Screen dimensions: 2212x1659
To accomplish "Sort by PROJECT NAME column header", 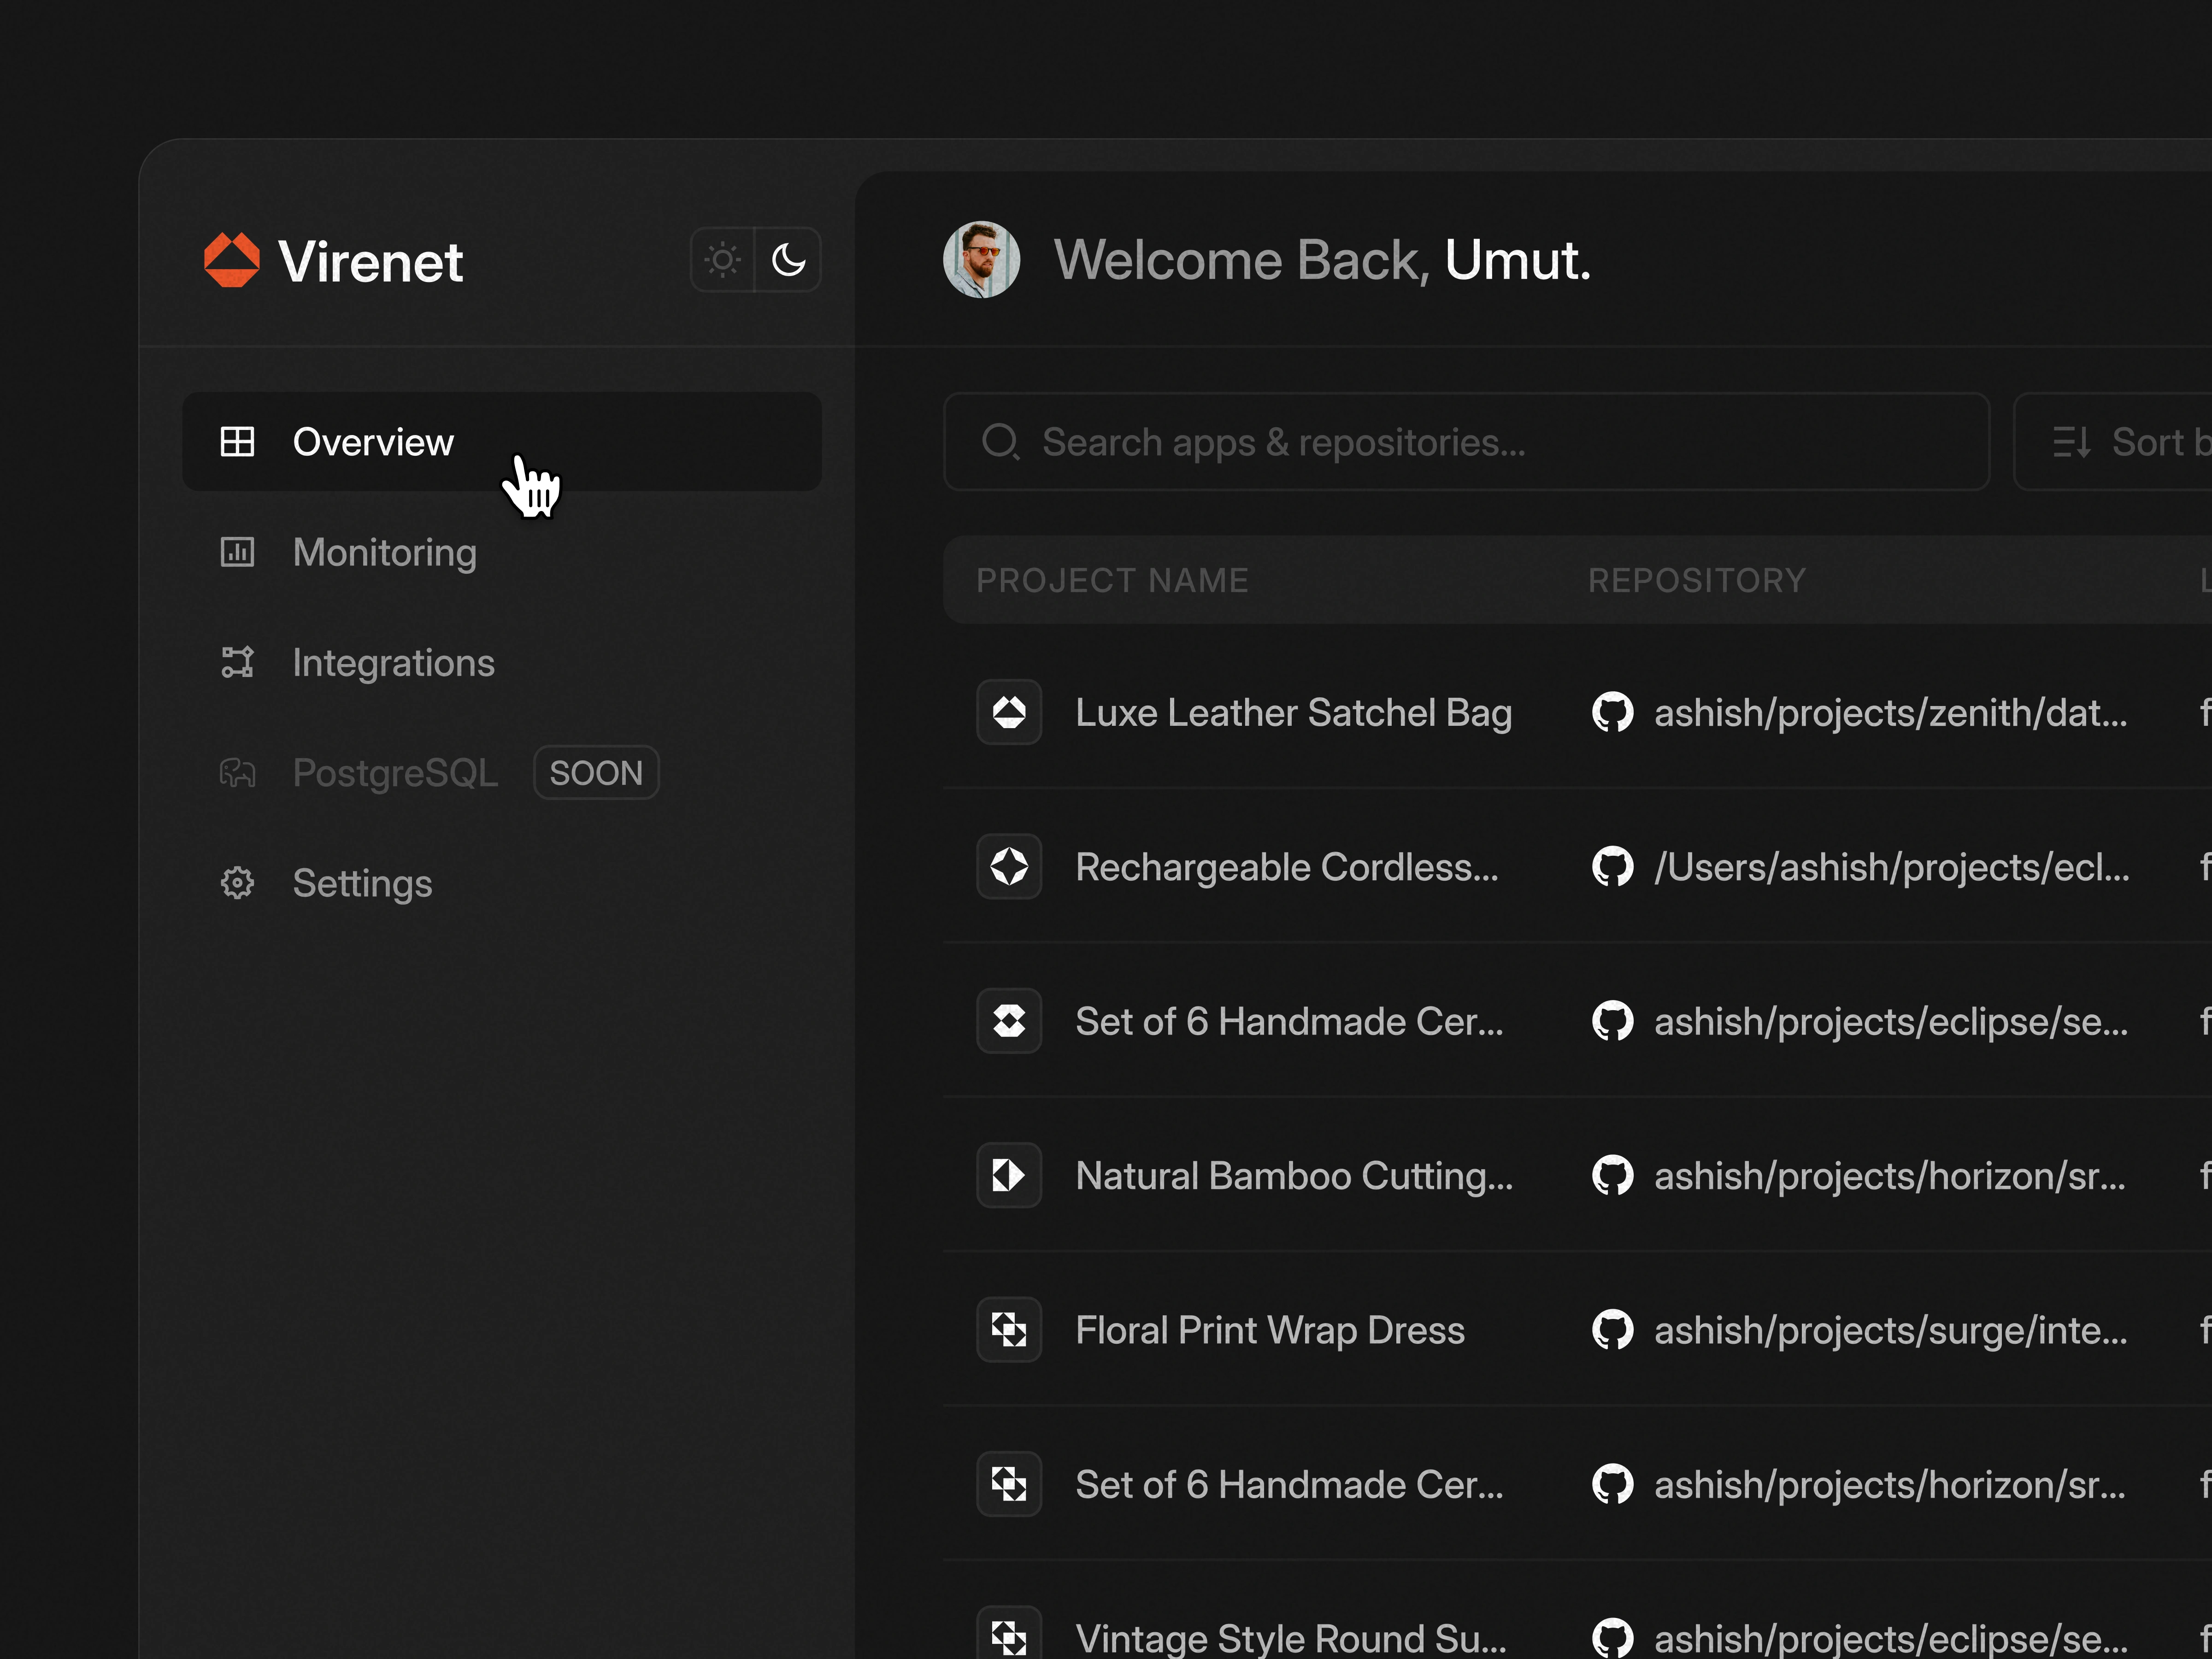I will click(1112, 580).
